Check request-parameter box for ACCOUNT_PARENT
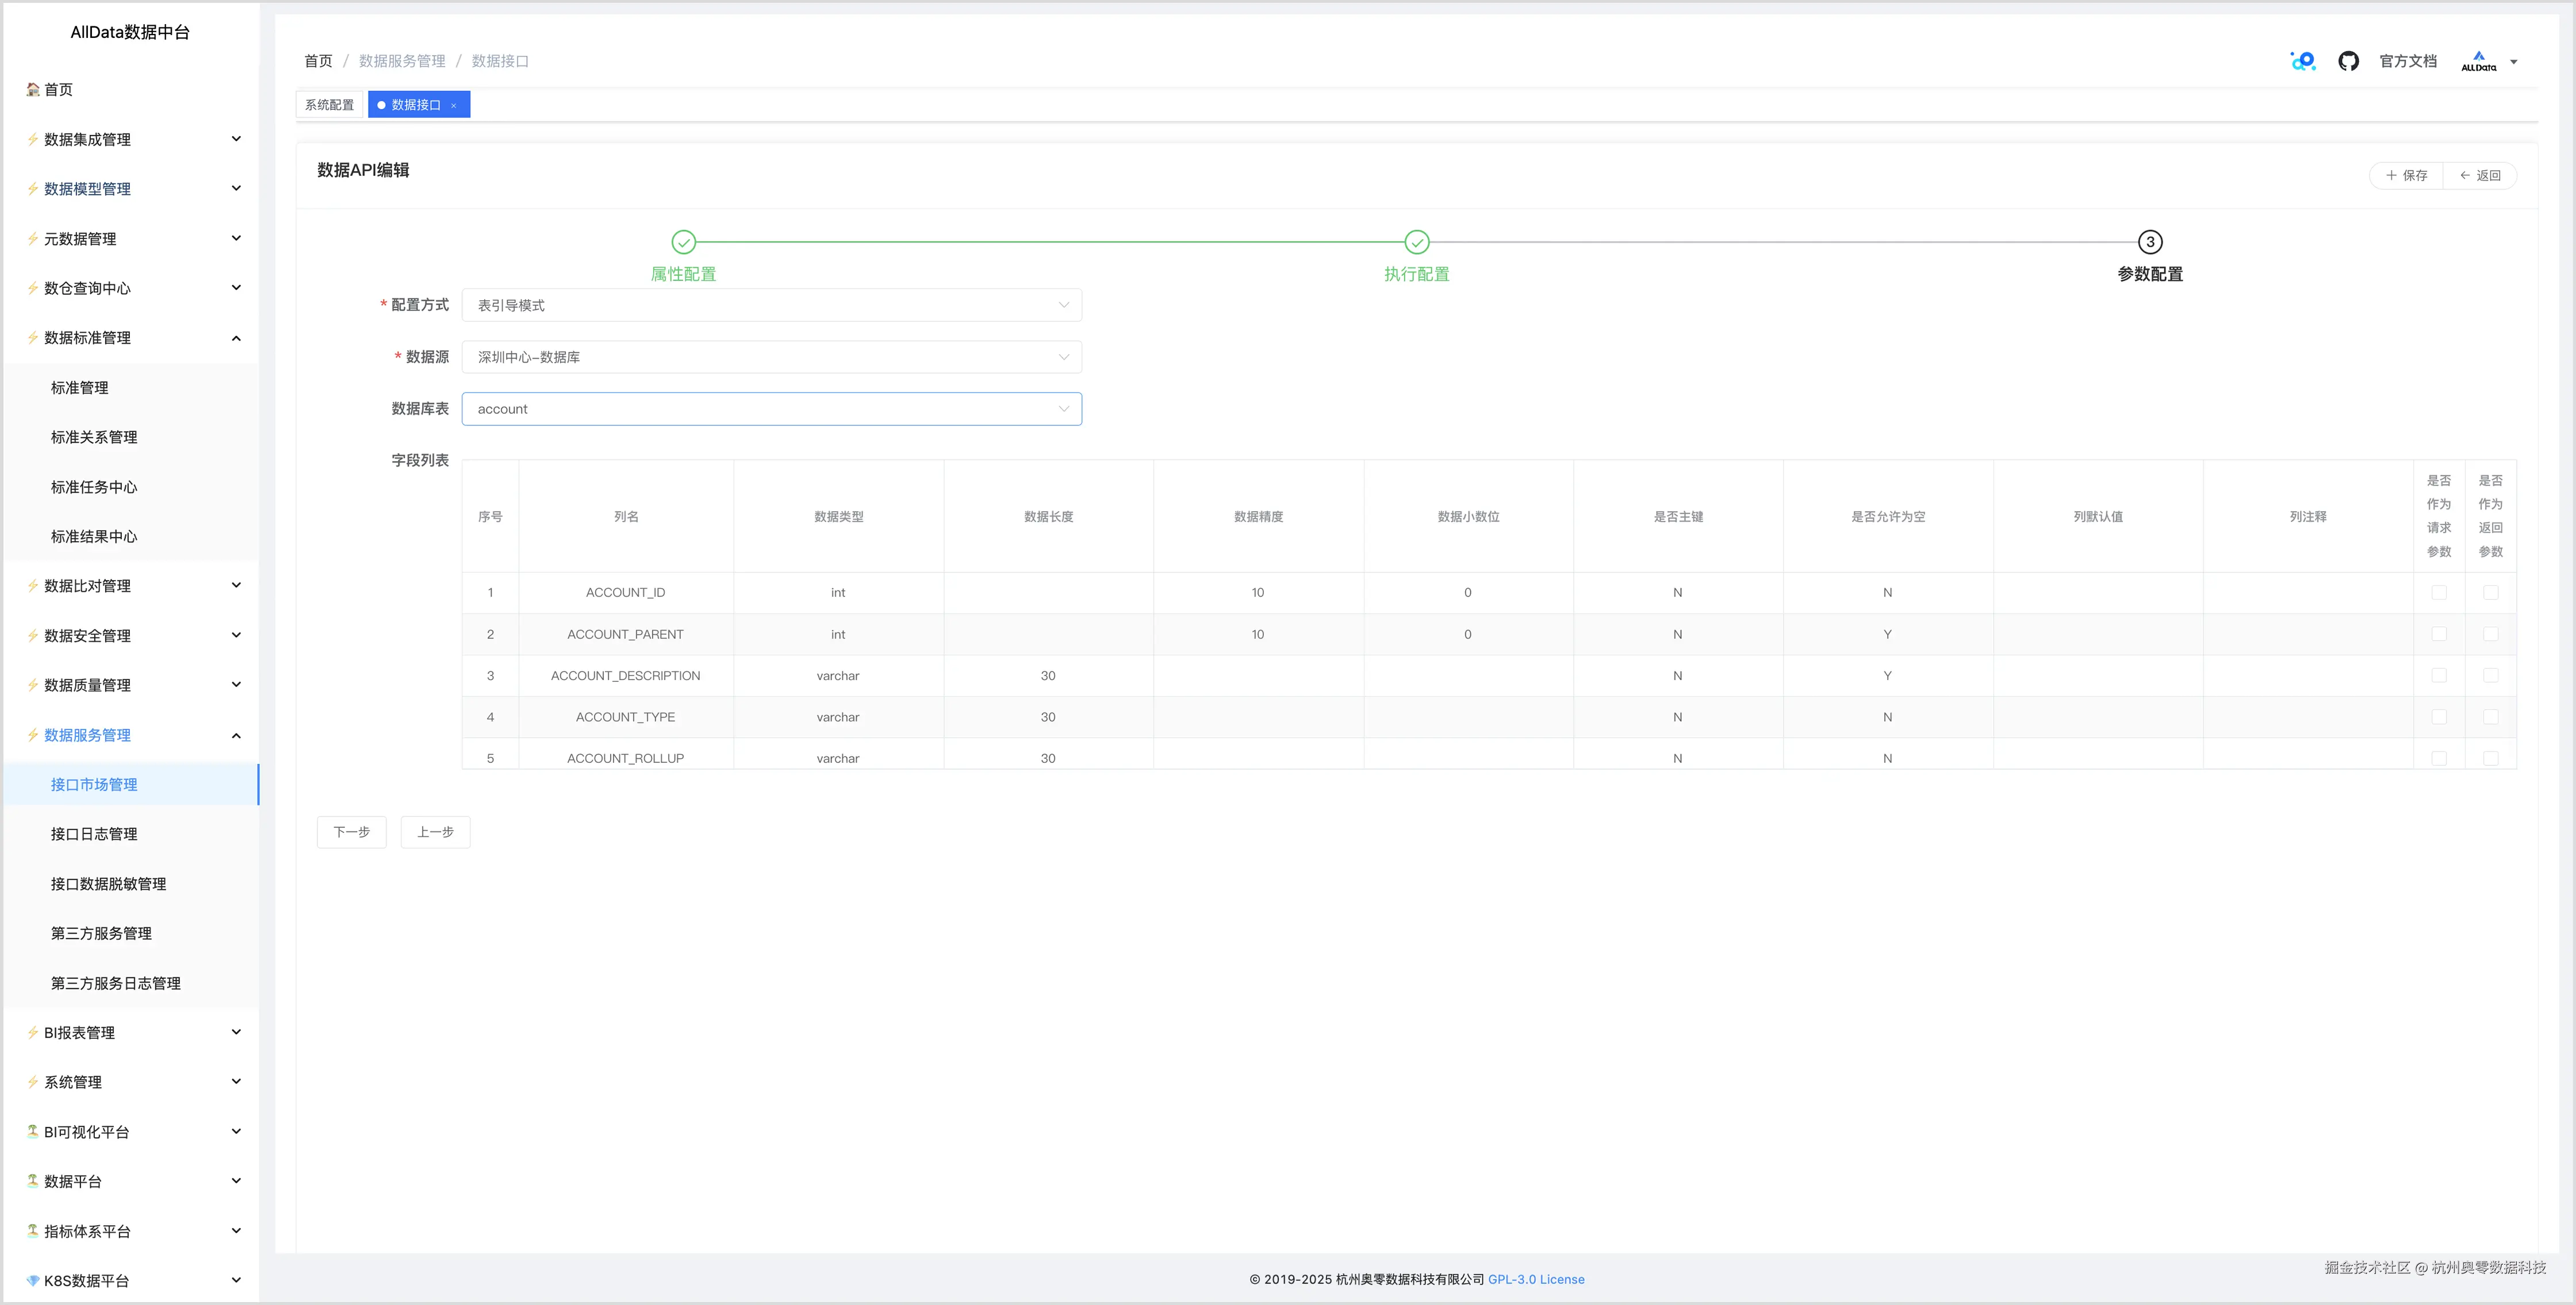2576x1305 pixels. tap(2439, 634)
